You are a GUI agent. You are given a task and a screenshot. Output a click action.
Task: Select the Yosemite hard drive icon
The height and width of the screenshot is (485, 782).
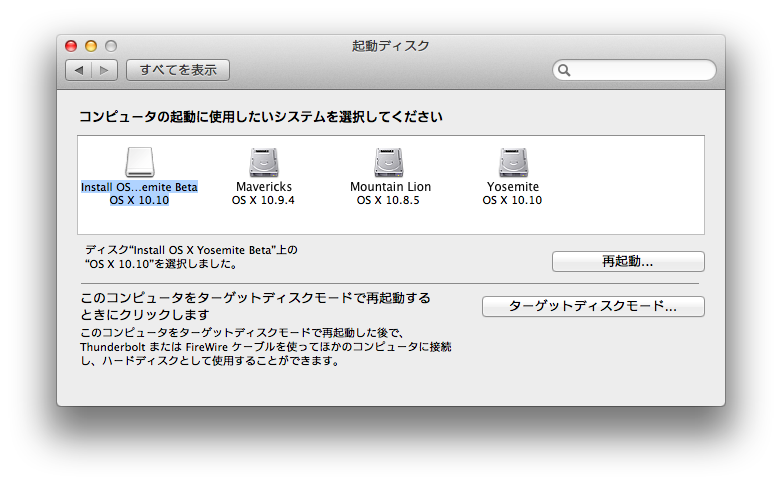click(514, 162)
